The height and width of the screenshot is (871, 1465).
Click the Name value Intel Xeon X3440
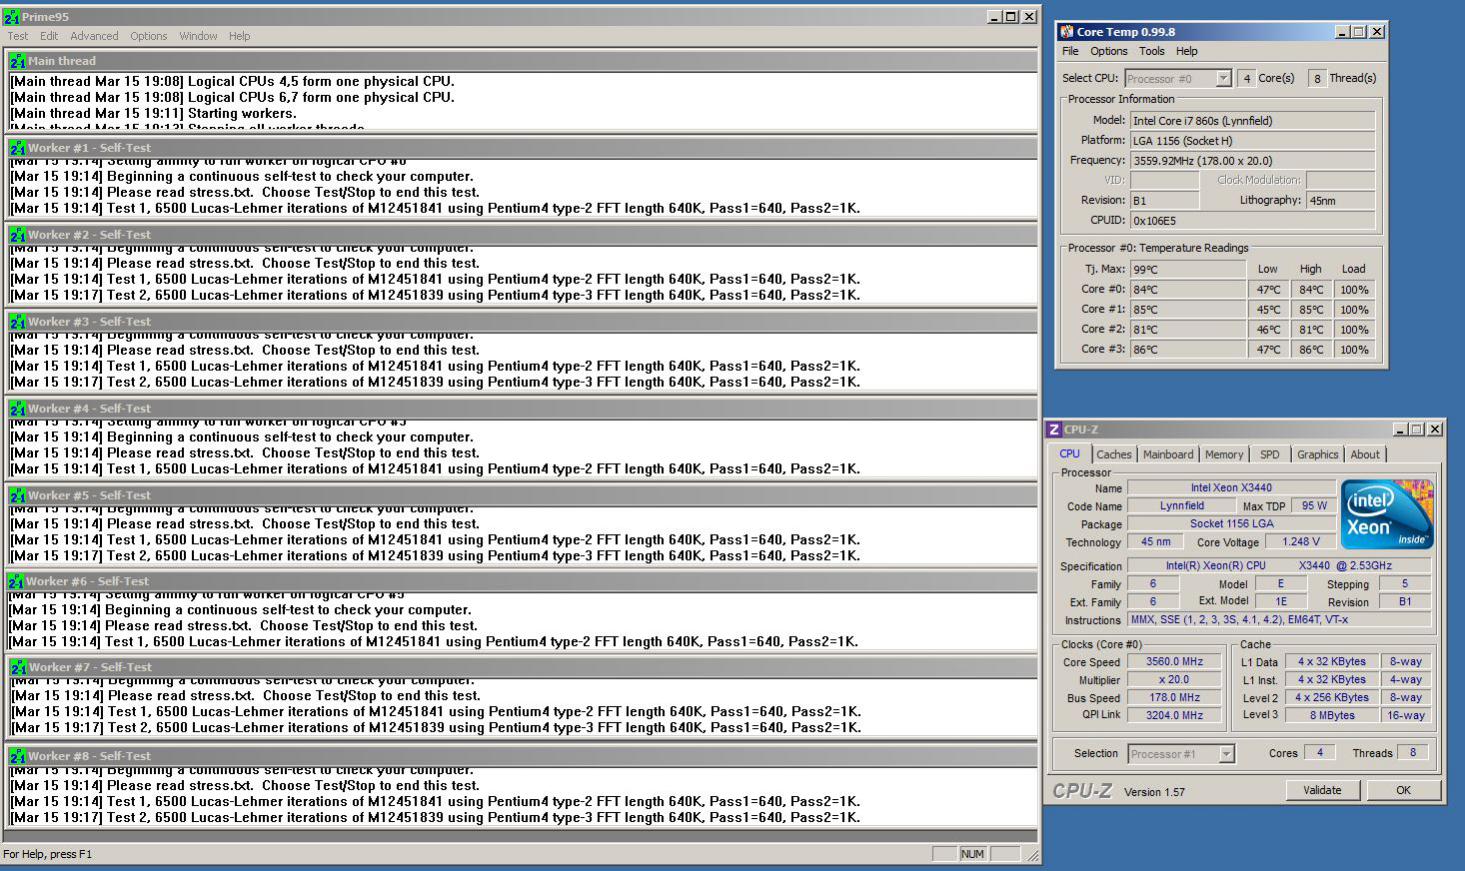point(1231,488)
